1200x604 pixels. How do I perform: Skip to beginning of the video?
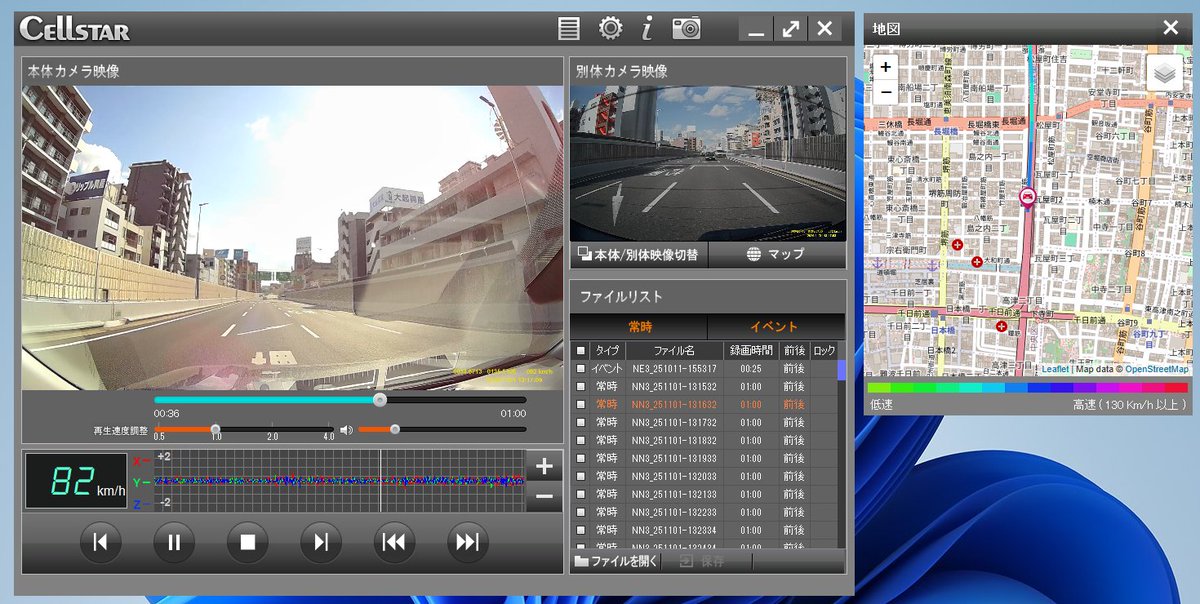tap(100, 542)
